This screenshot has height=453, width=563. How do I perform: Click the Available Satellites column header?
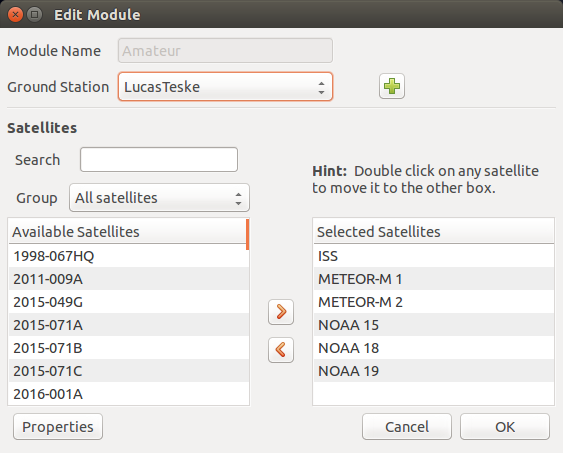[x=128, y=232]
